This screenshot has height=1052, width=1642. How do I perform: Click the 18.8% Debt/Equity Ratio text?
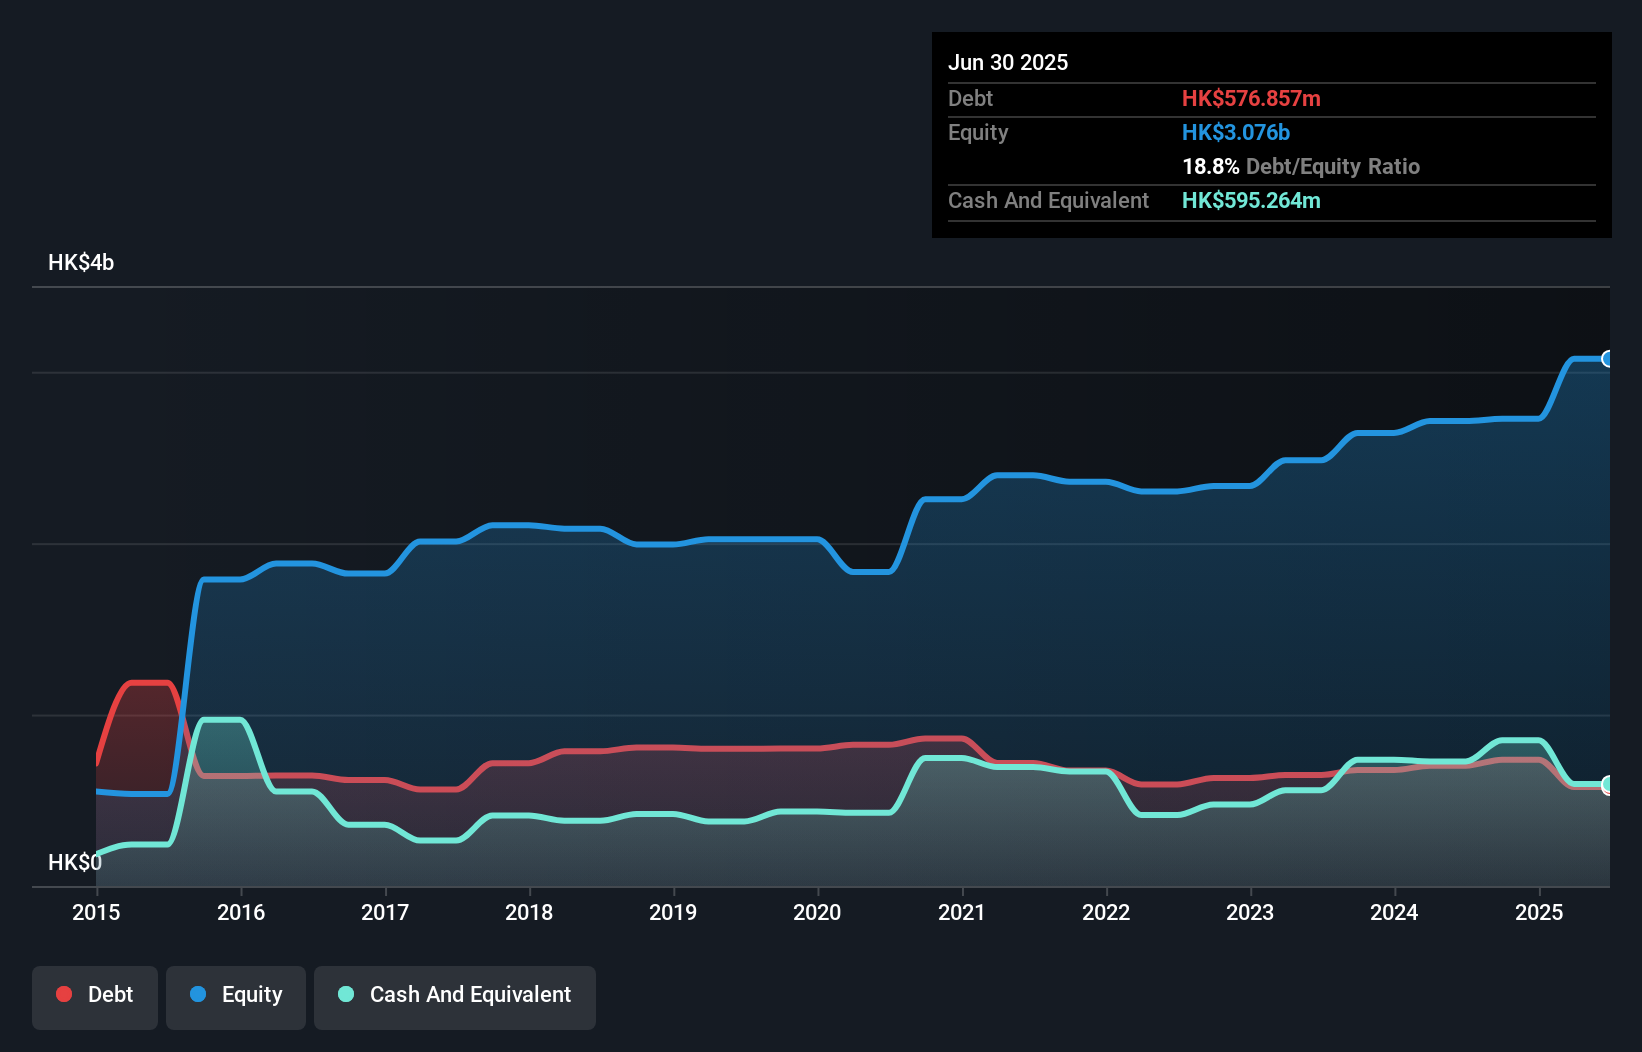coord(1300,166)
